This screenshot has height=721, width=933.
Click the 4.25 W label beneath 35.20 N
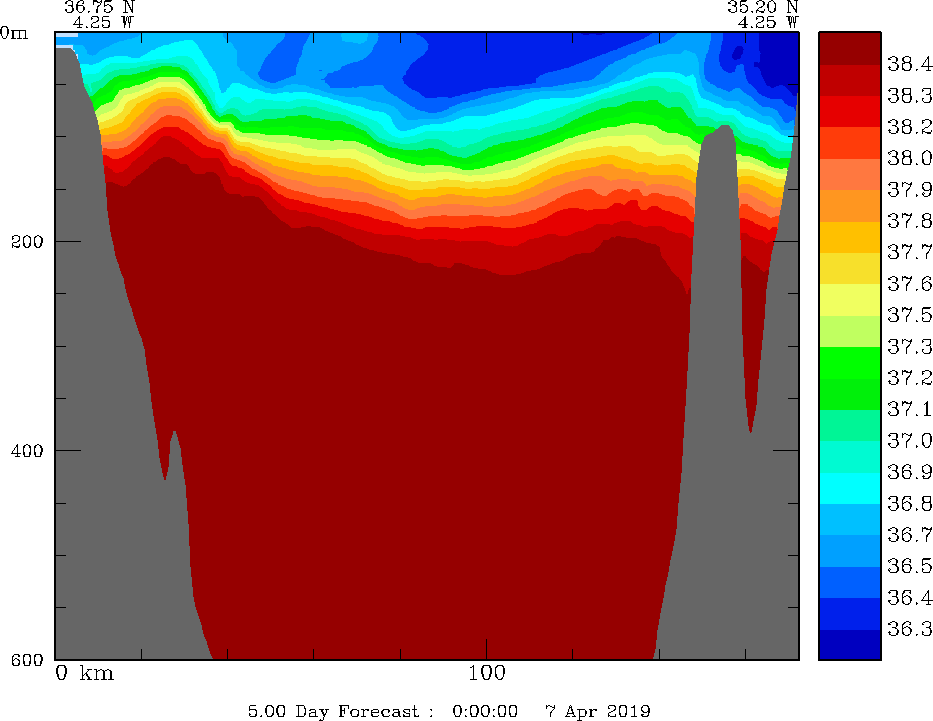[768, 22]
